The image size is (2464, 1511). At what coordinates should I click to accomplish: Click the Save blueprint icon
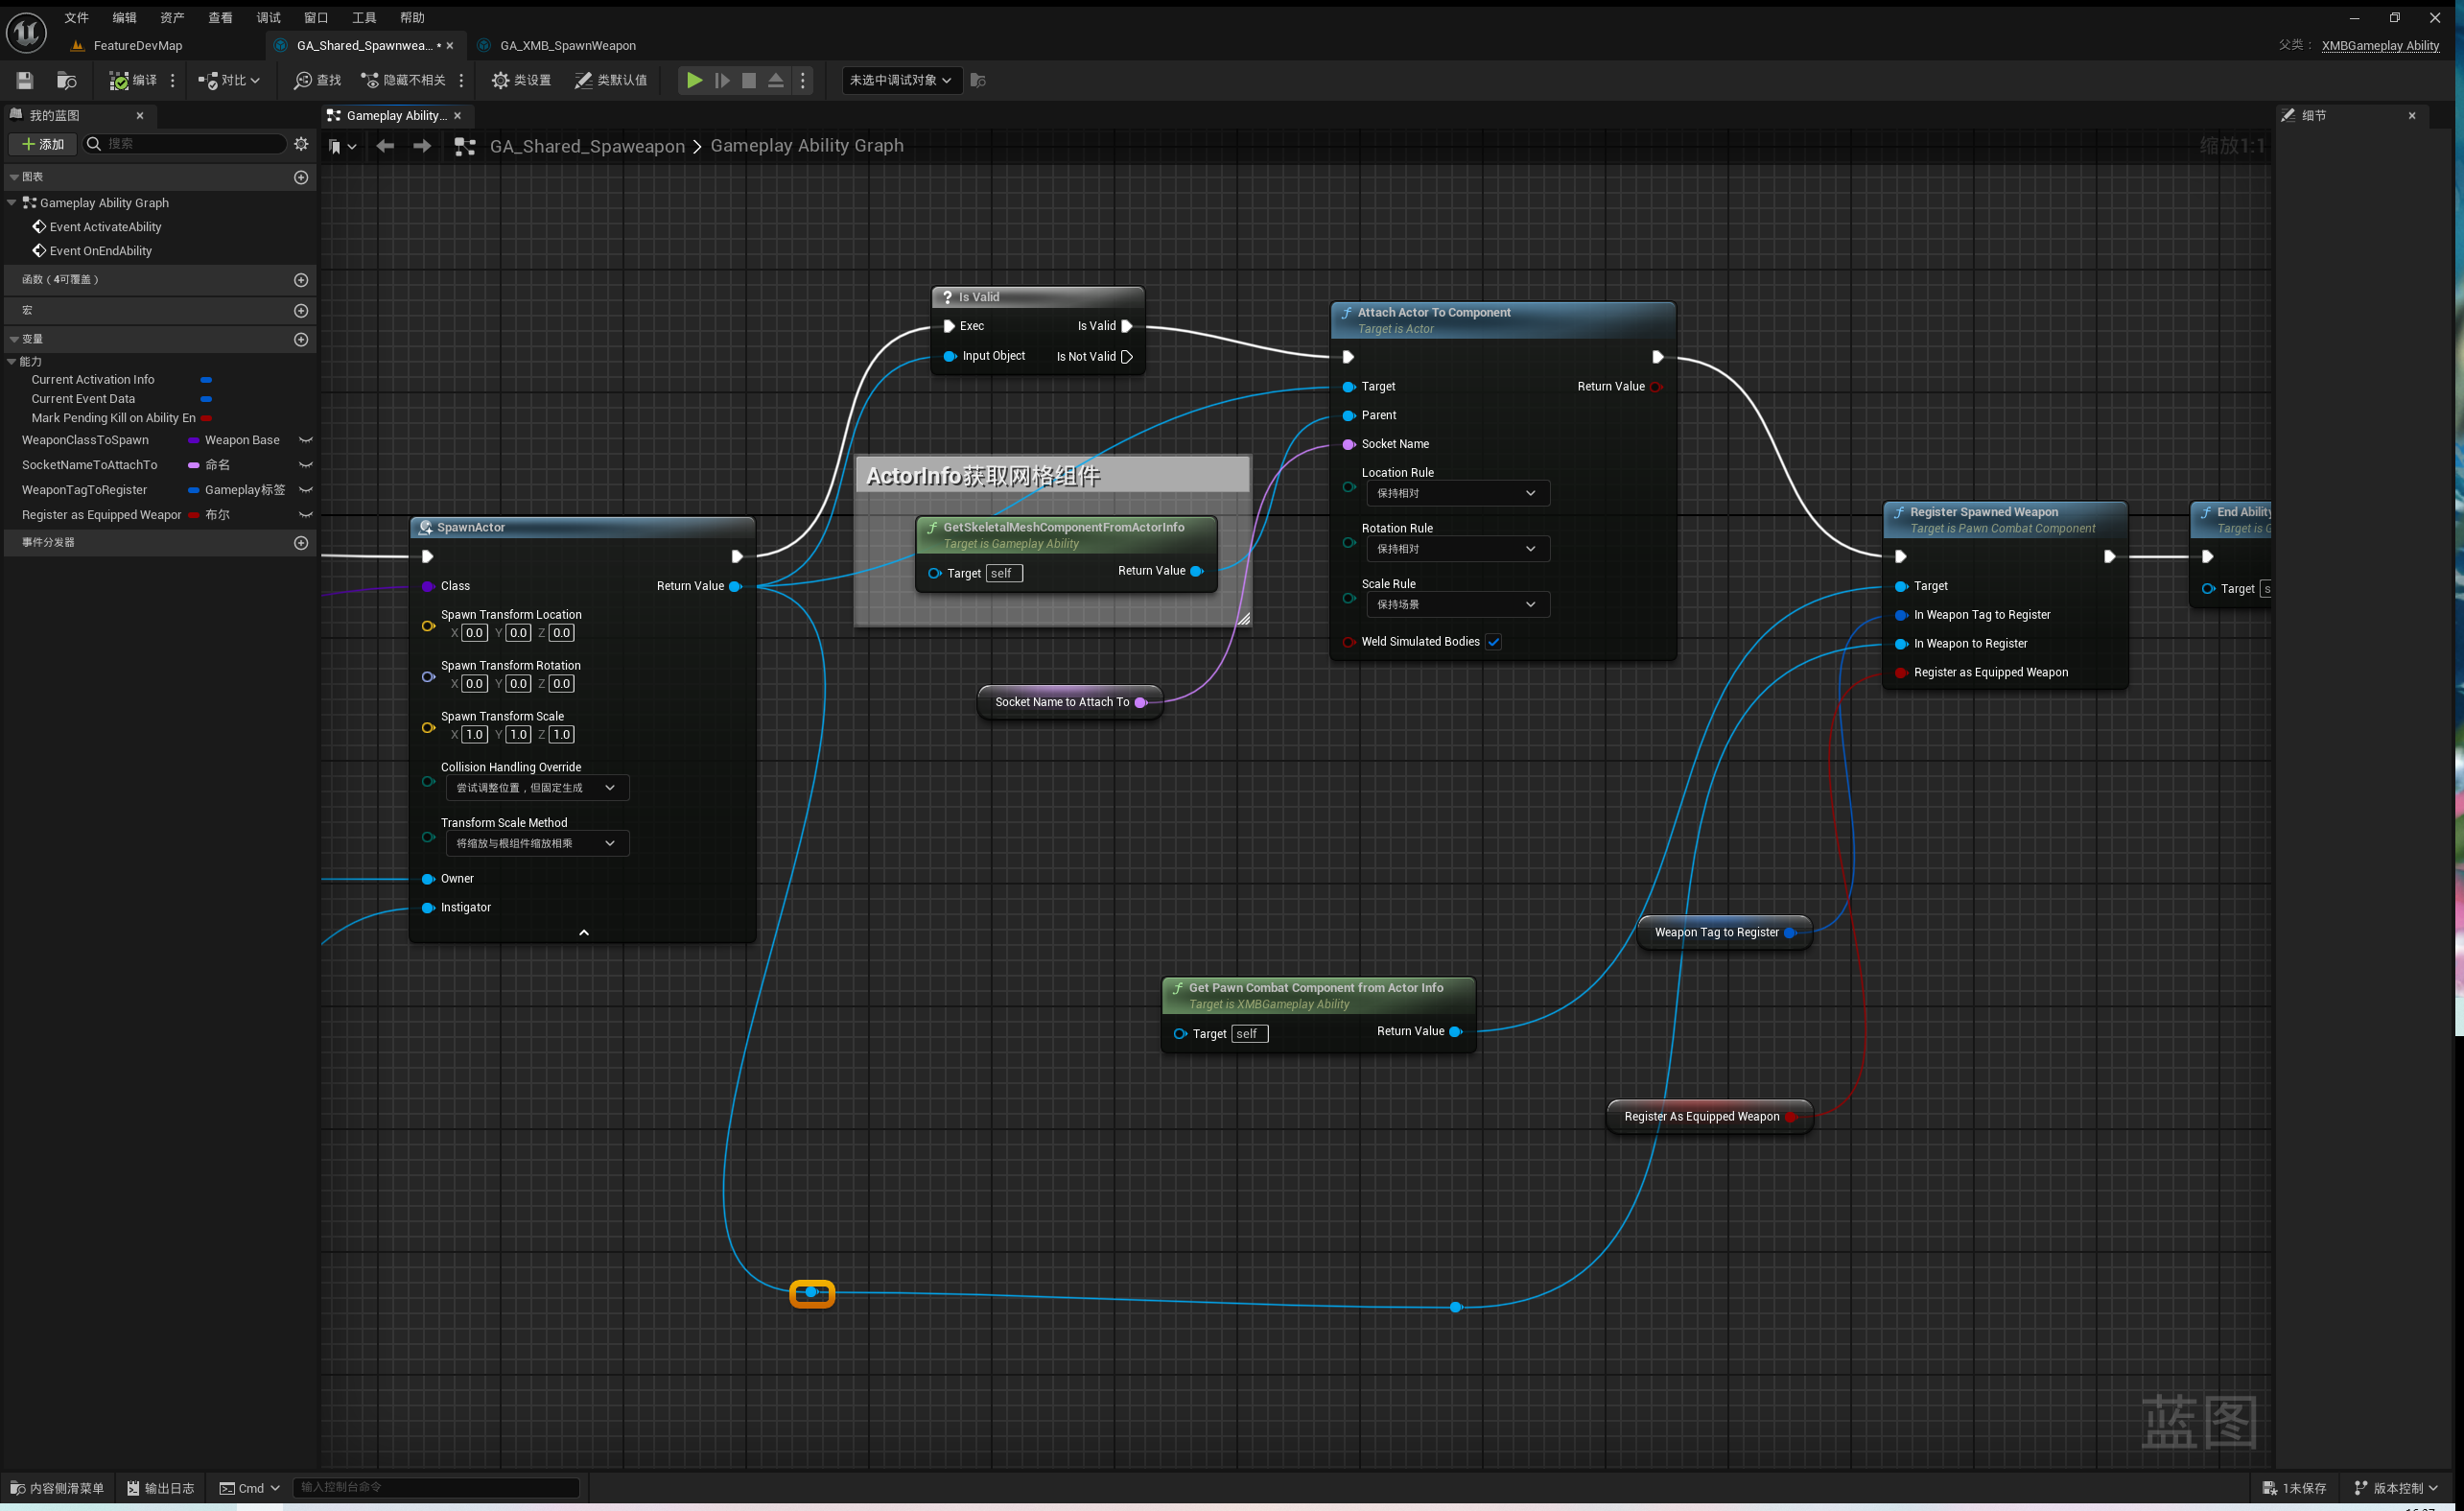(x=25, y=80)
